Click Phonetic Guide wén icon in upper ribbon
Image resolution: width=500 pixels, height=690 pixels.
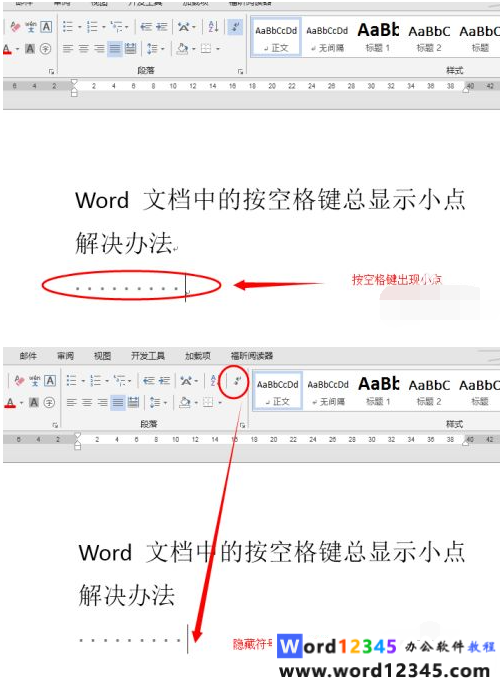point(31,27)
